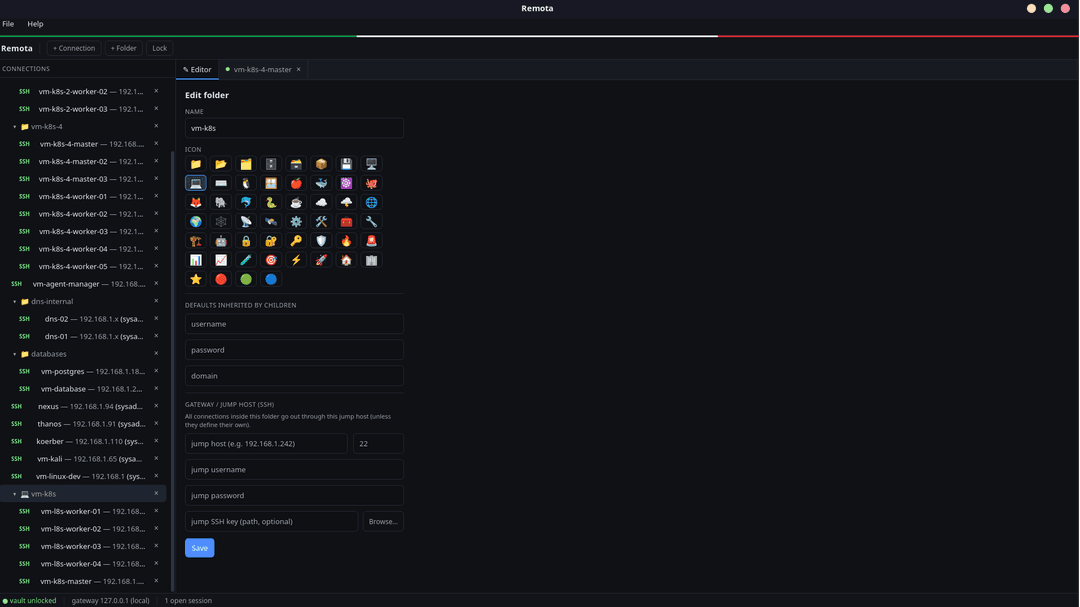Delete the koerber connection entry
Image resolution: width=1080 pixels, height=607 pixels.
tap(156, 441)
